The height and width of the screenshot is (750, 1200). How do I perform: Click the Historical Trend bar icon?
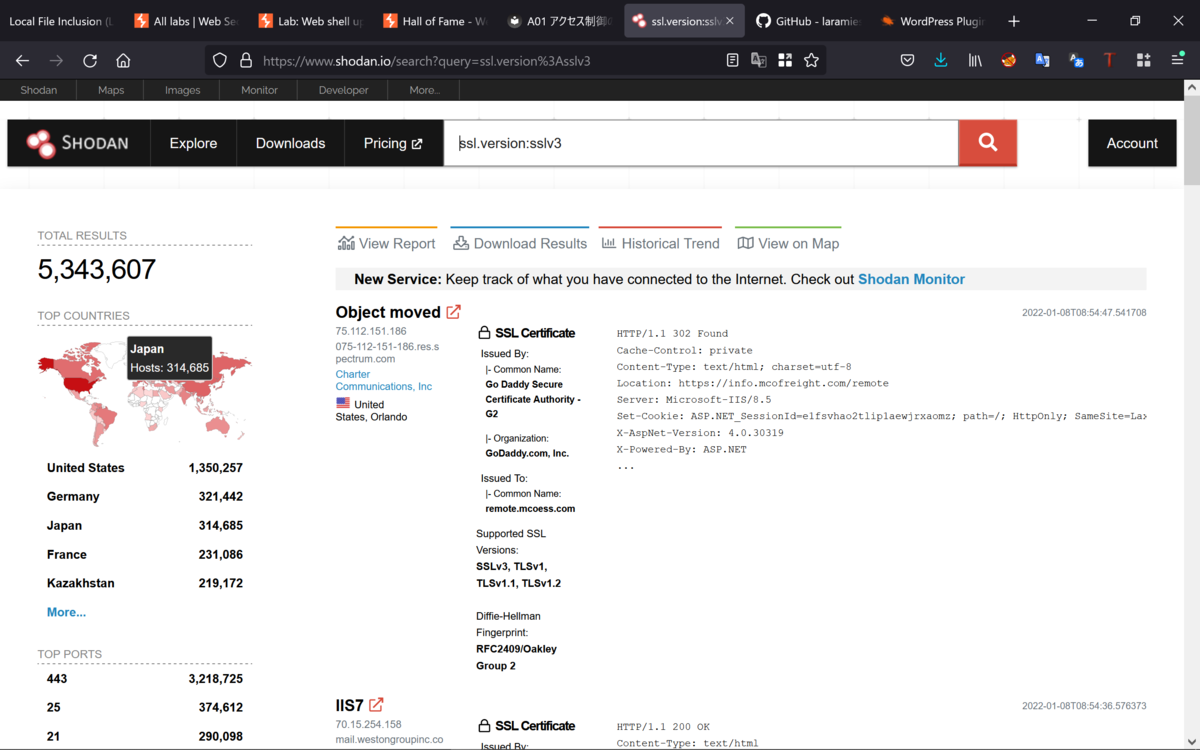[x=609, y=243]
